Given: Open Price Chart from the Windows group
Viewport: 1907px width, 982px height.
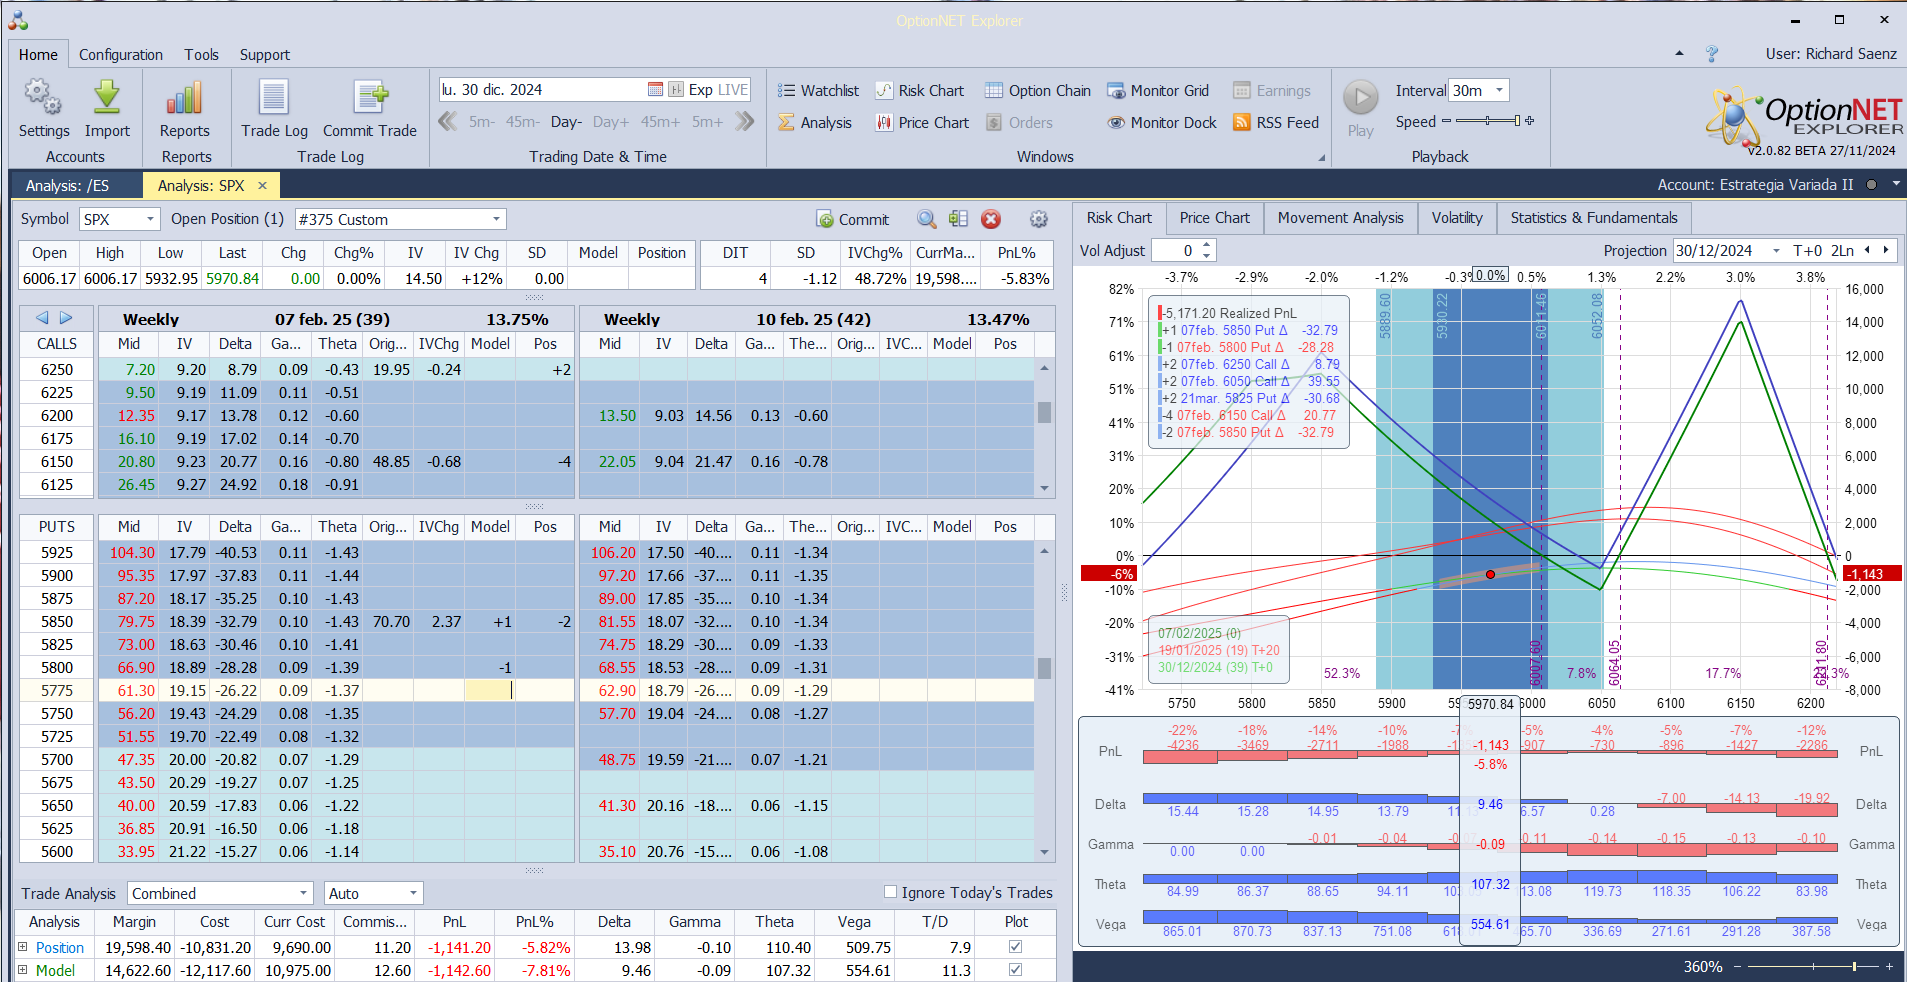Looking at the screenshot, I should [922, 123].
